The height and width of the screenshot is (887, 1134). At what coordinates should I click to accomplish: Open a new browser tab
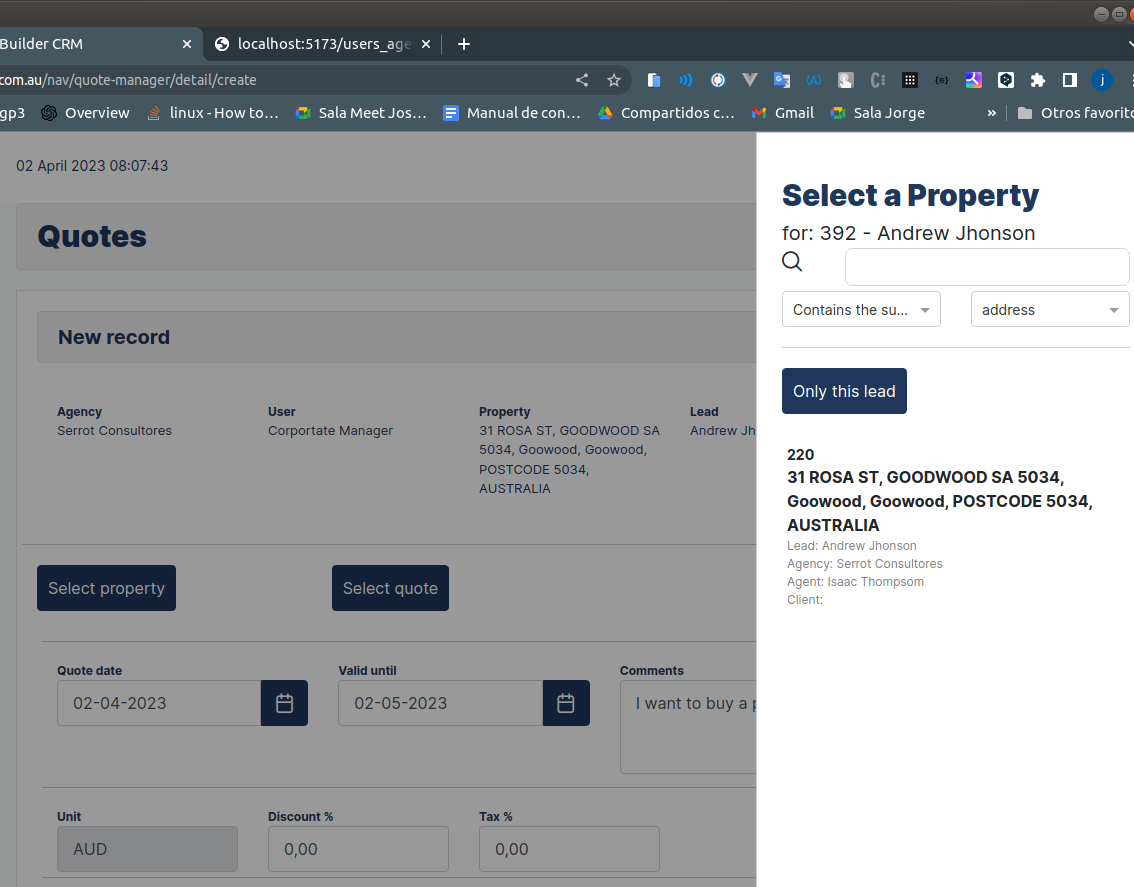click(464, 44)
